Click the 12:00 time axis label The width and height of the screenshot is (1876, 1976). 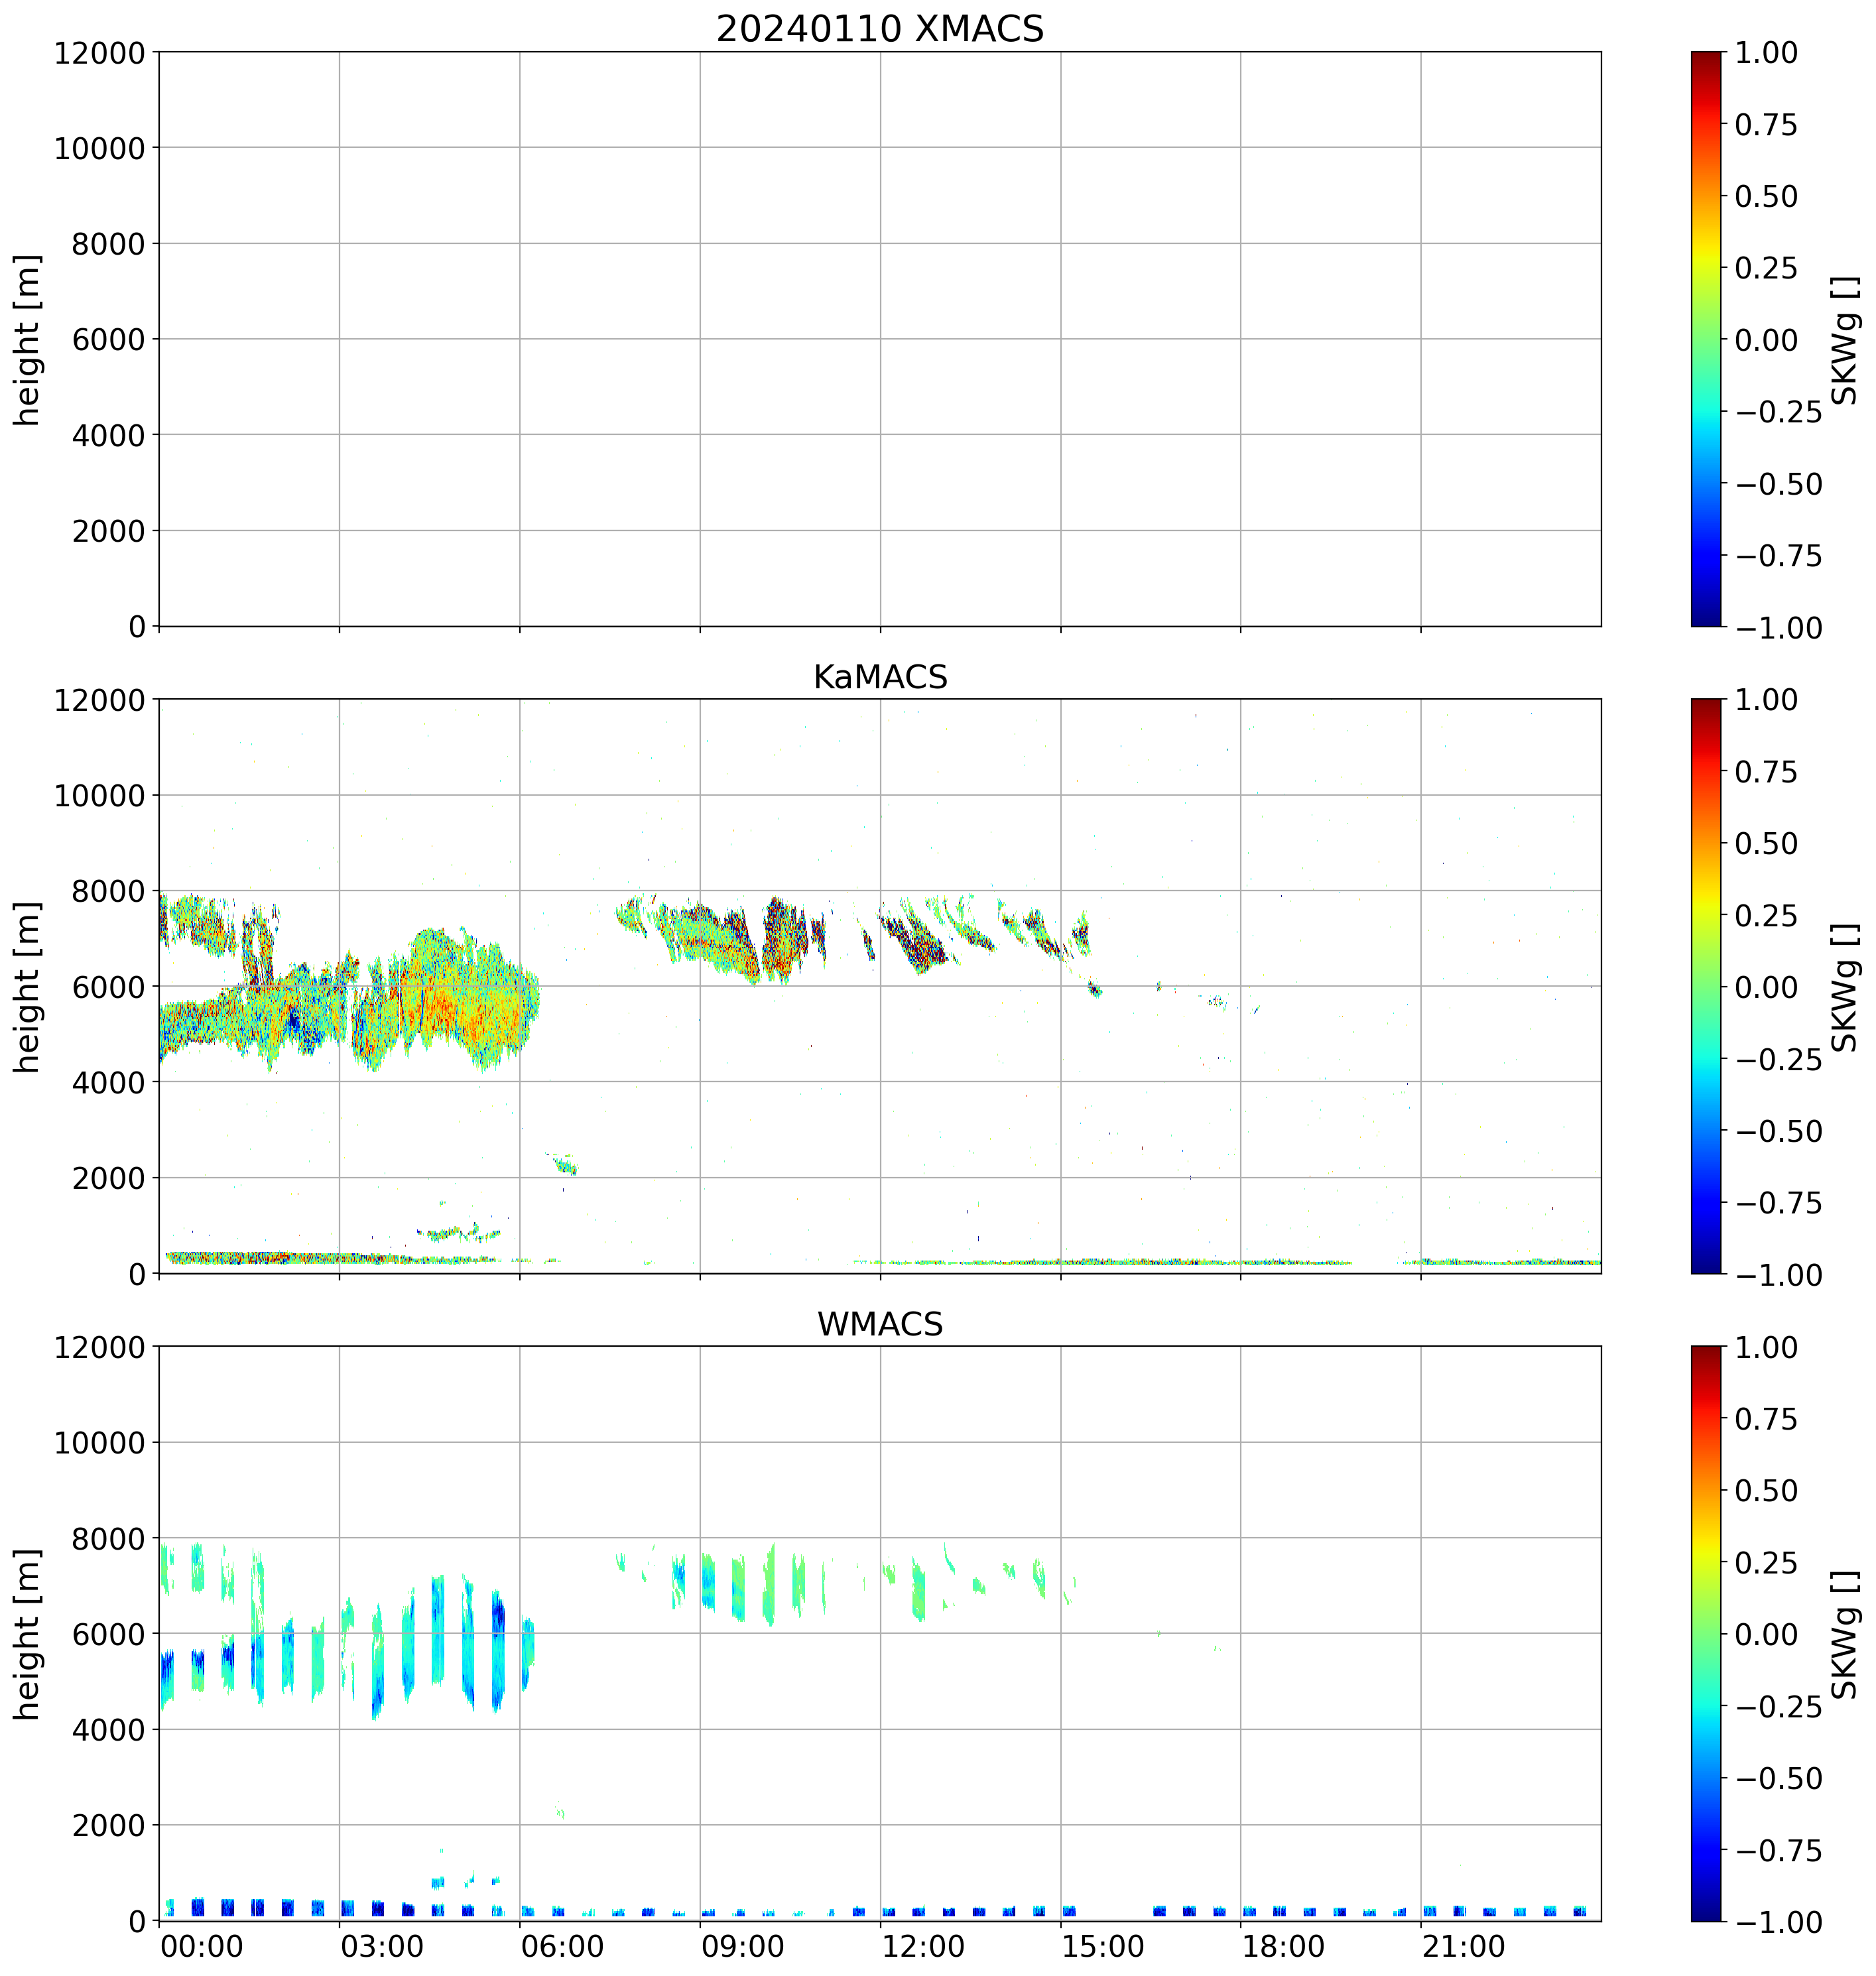click(923, 1947)
